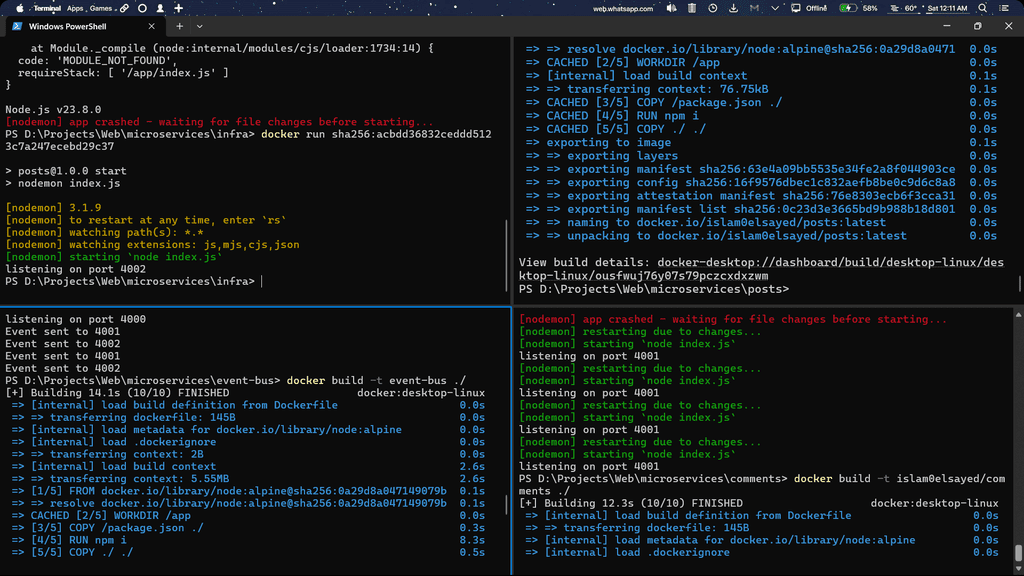This screenshot has height=576, width=1024.
Task: Click the '[nodemon] 3.1.9' line
Action: [x=53, y=208]
